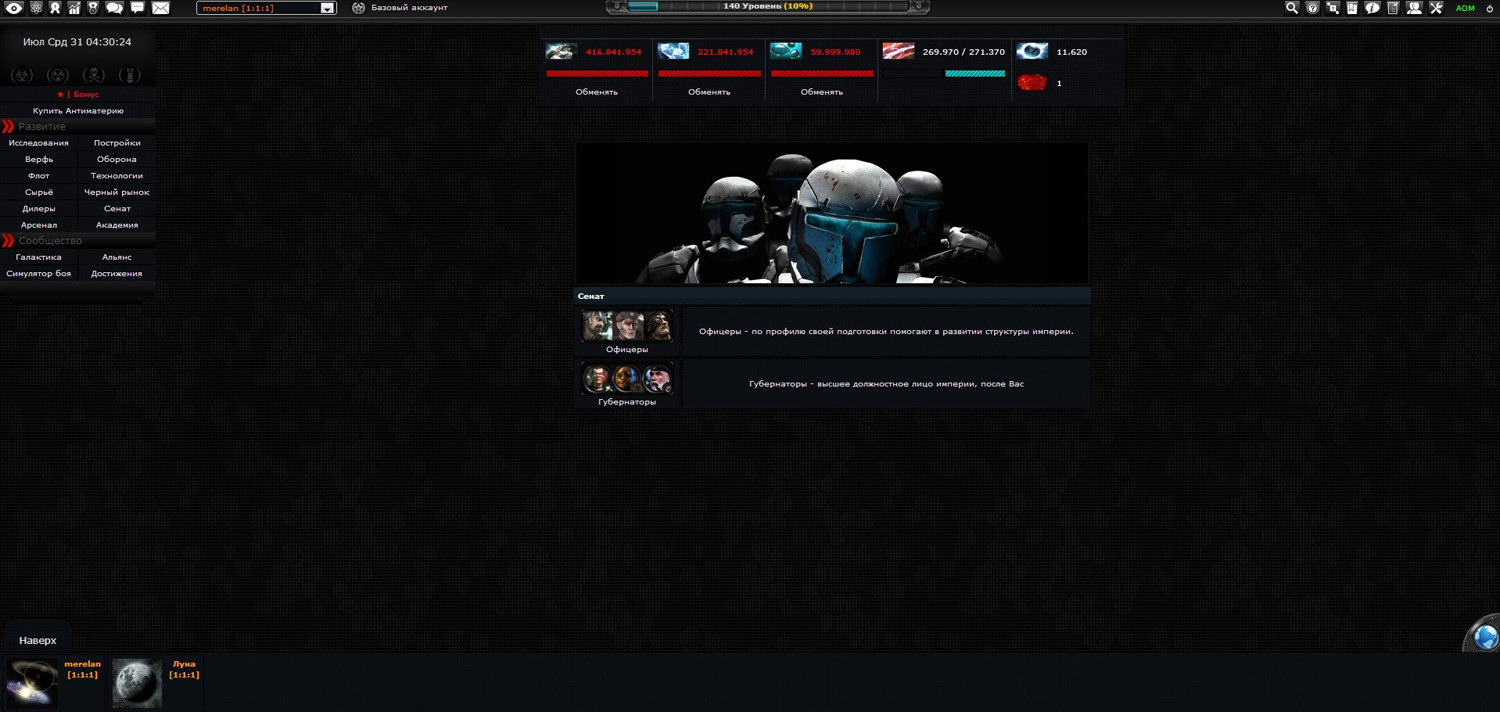Open the ADM admin link
Image resolution: width=1500 pixels, height=712 pixels.
(x=1465, y=8)
